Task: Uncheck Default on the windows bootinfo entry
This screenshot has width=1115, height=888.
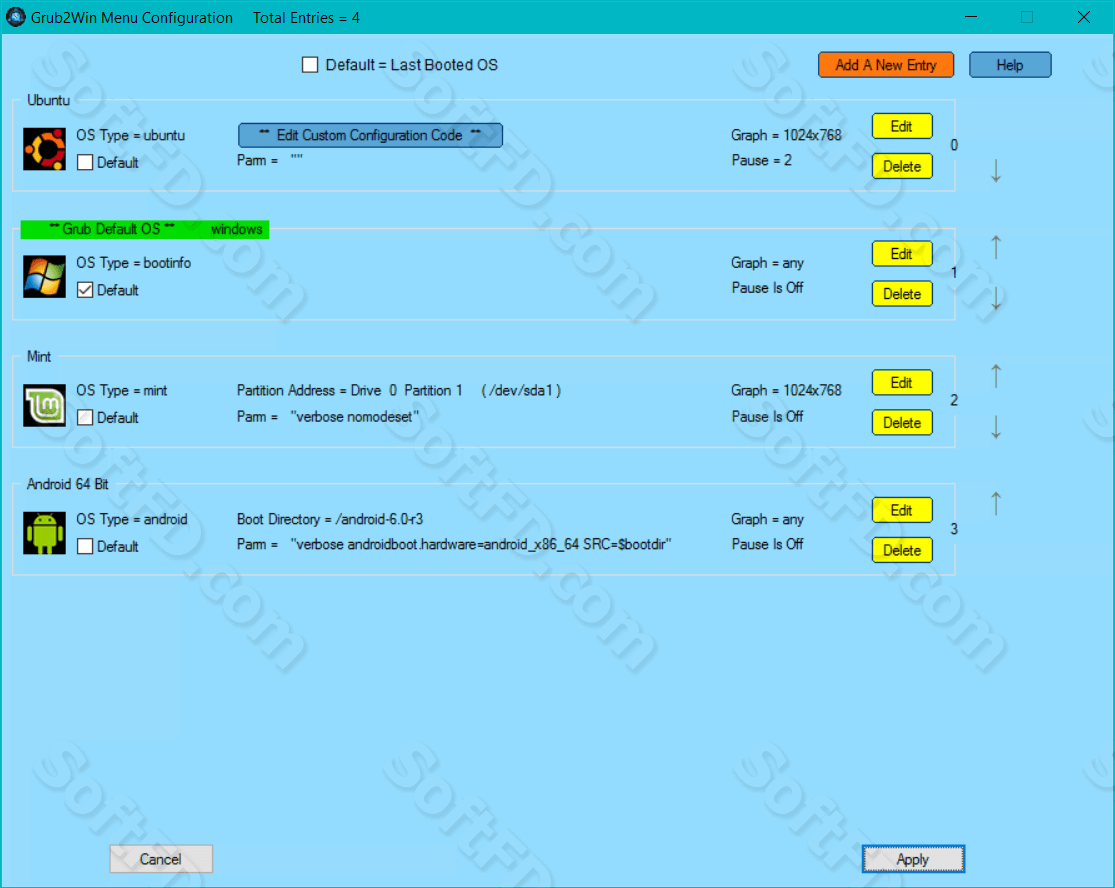Action: pos(85,289)
